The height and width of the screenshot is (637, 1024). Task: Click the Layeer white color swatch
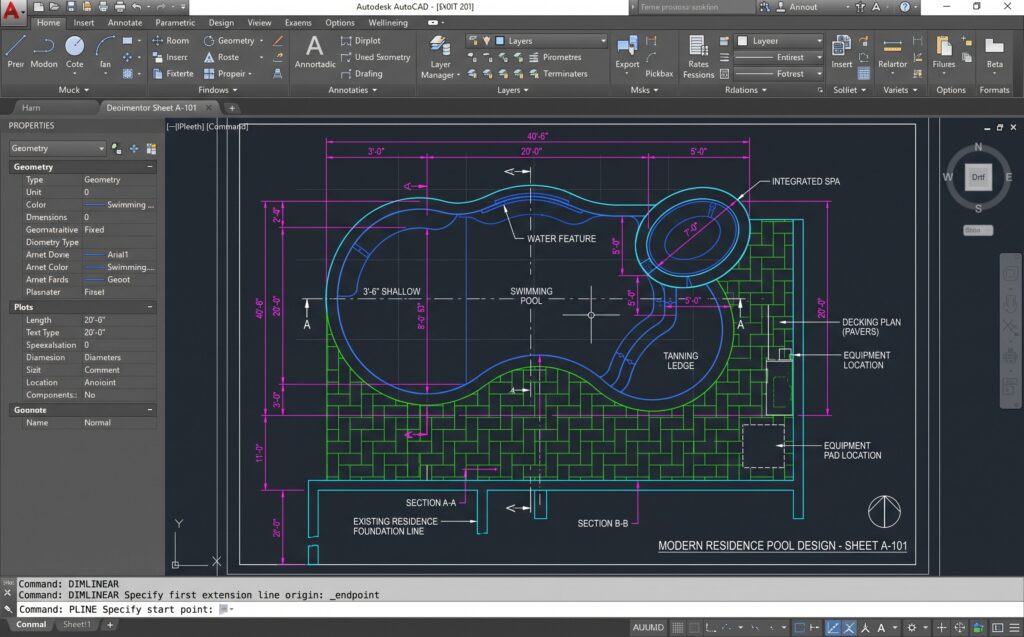pos(743,41)
